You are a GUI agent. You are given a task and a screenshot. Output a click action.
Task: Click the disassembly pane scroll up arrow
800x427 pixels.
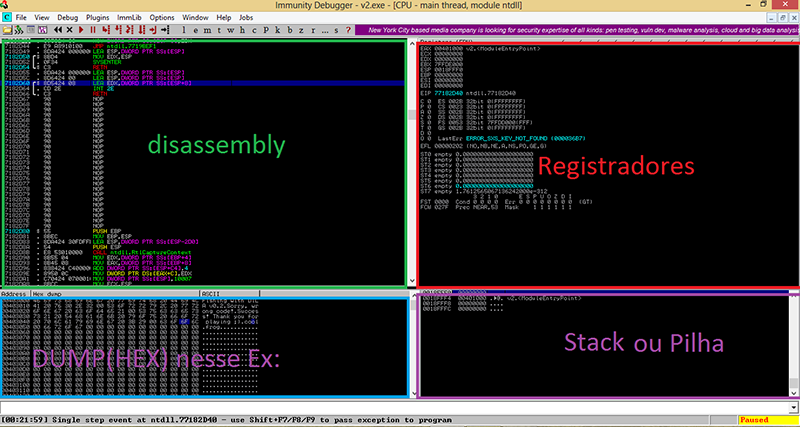point(412,42)
